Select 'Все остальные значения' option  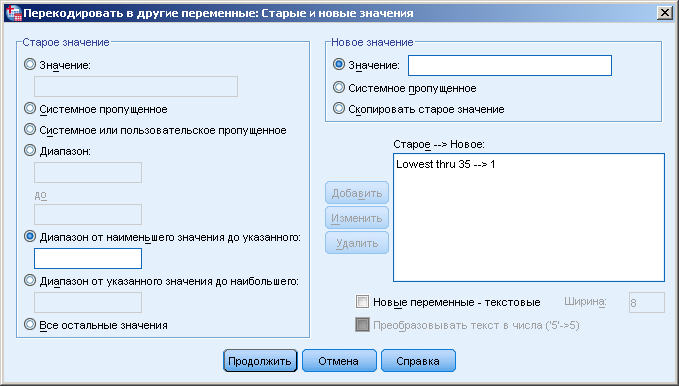(30, 324)
